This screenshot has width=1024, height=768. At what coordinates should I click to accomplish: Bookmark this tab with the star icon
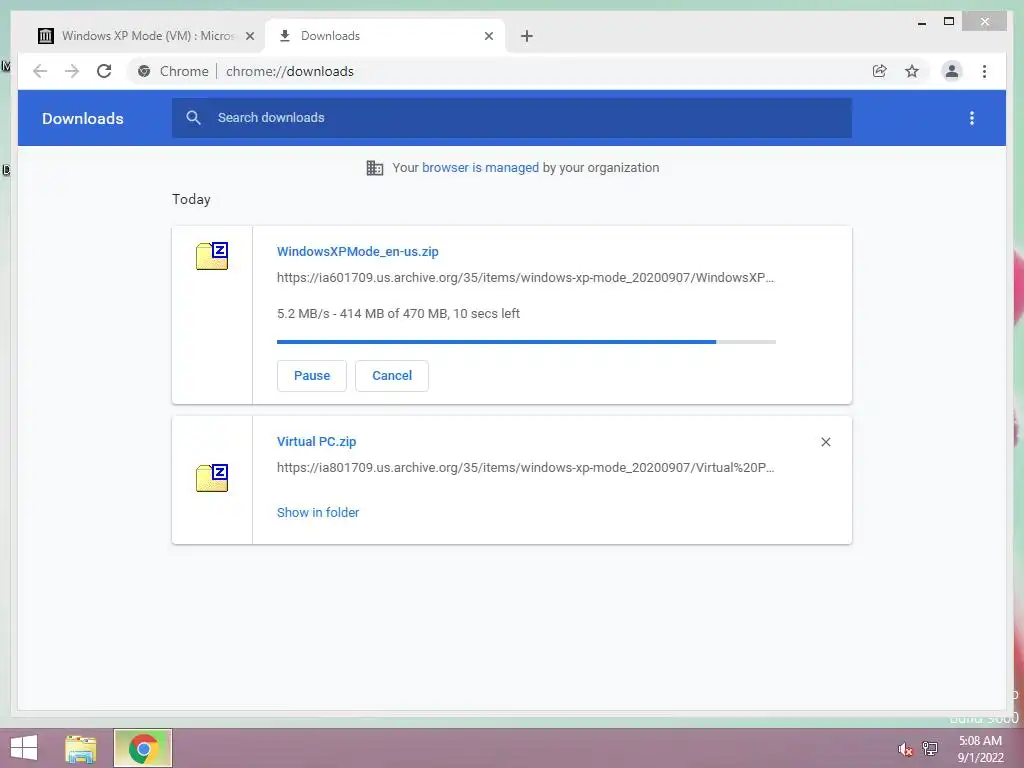(x=912, y=71)
